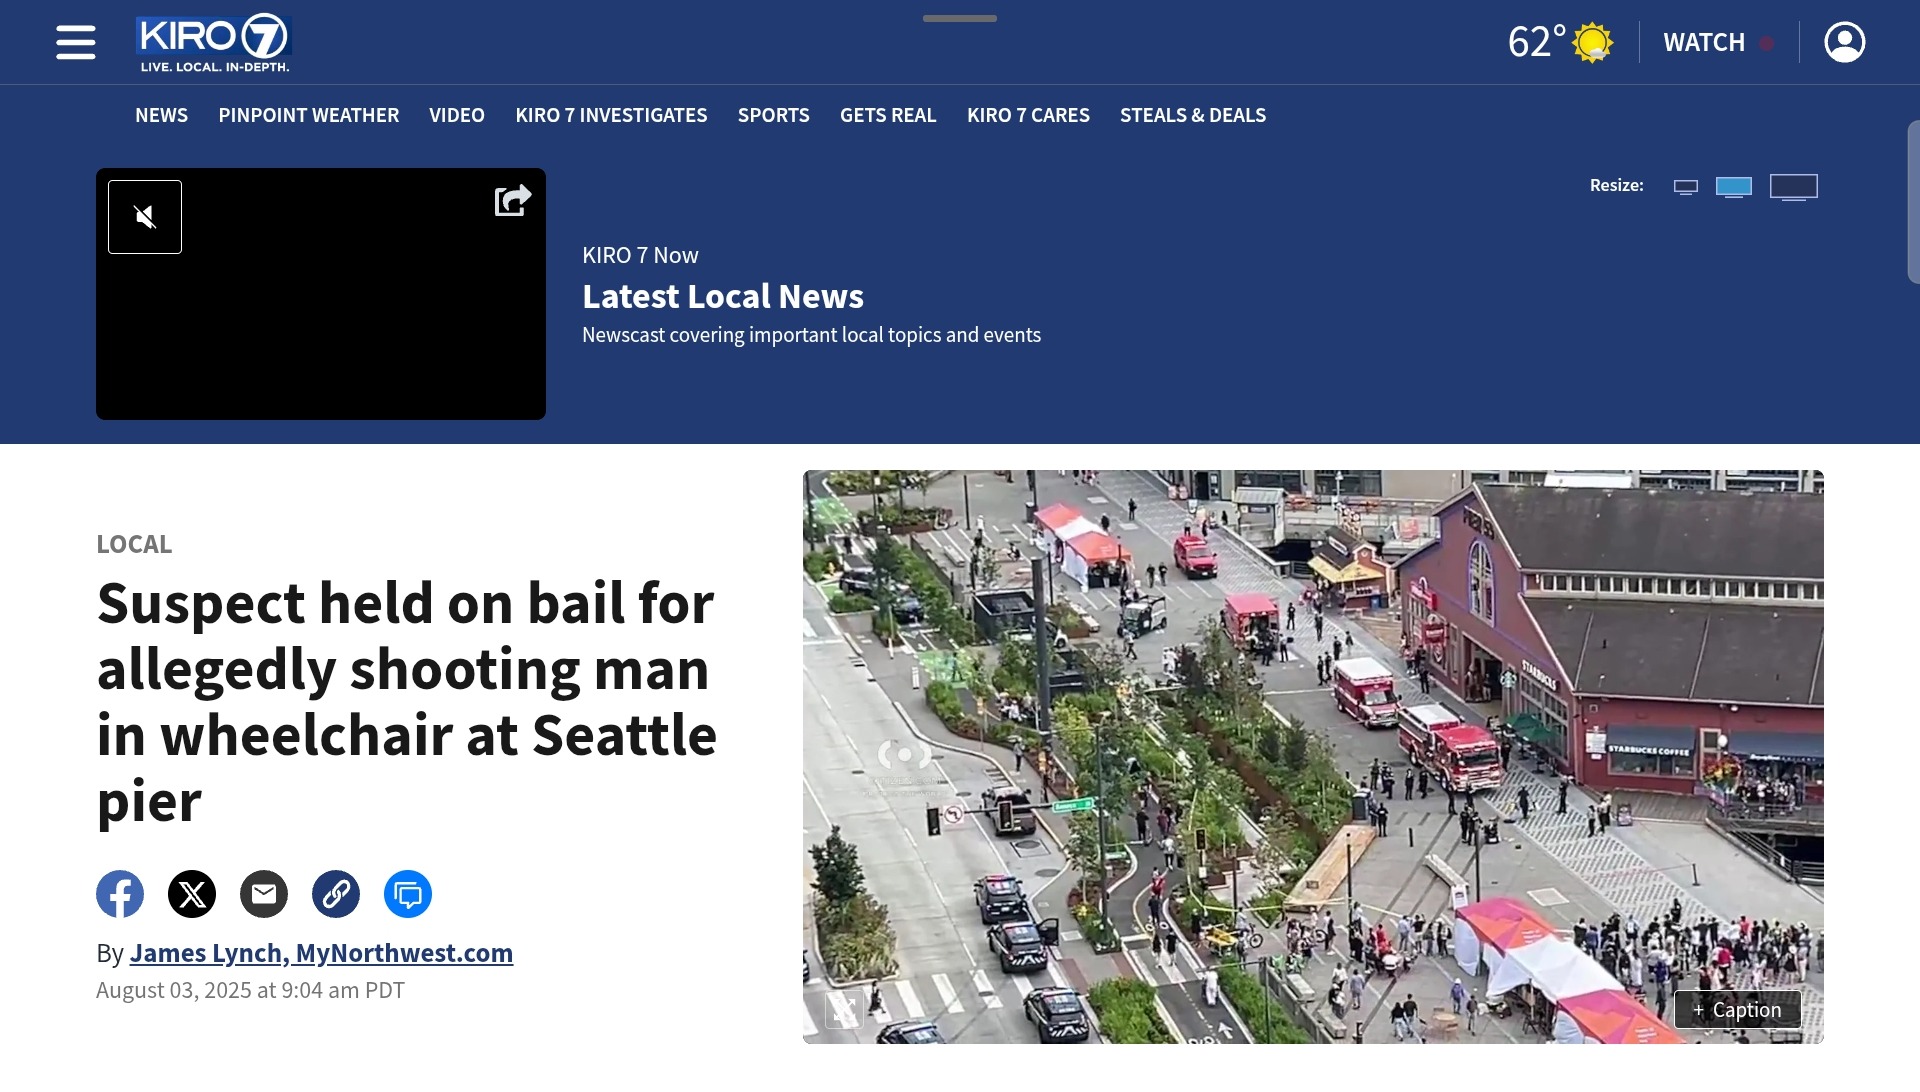Image resolution: width=1920 pixels, height=1092 pixels.
Task: Open the user account profile icon
Action: 1844,42
